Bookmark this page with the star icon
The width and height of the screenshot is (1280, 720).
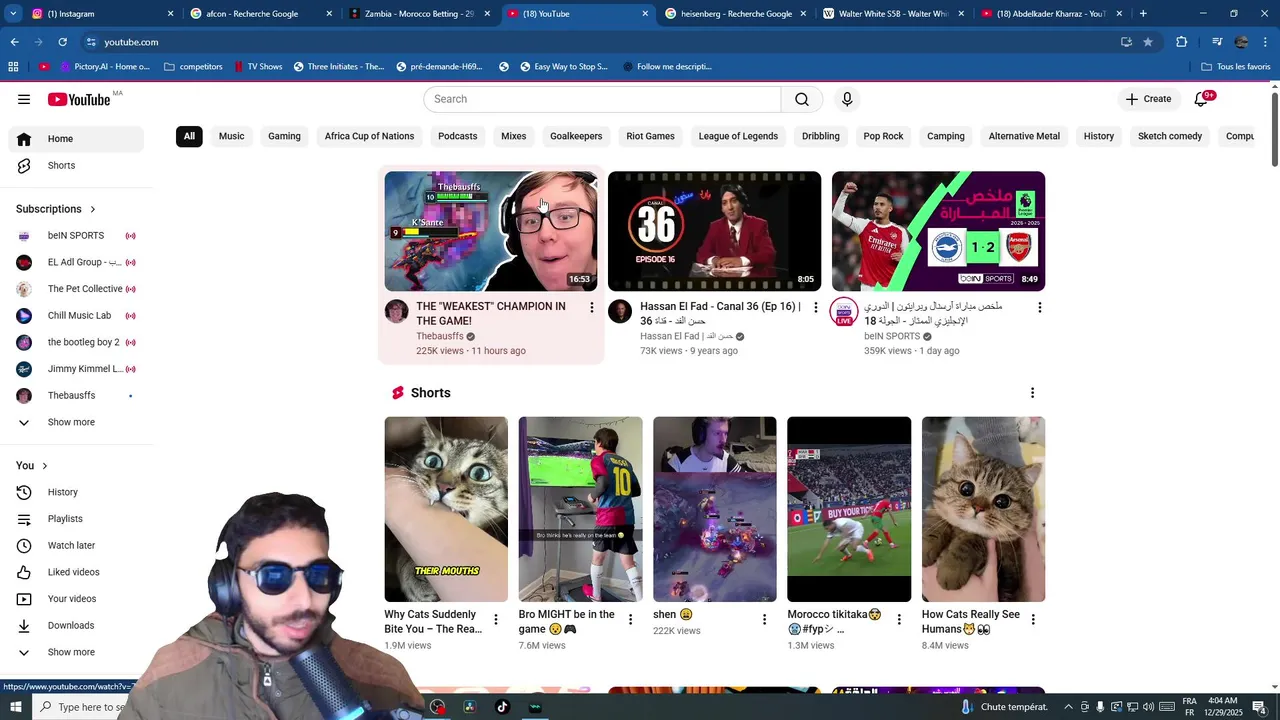[1148, 42]
